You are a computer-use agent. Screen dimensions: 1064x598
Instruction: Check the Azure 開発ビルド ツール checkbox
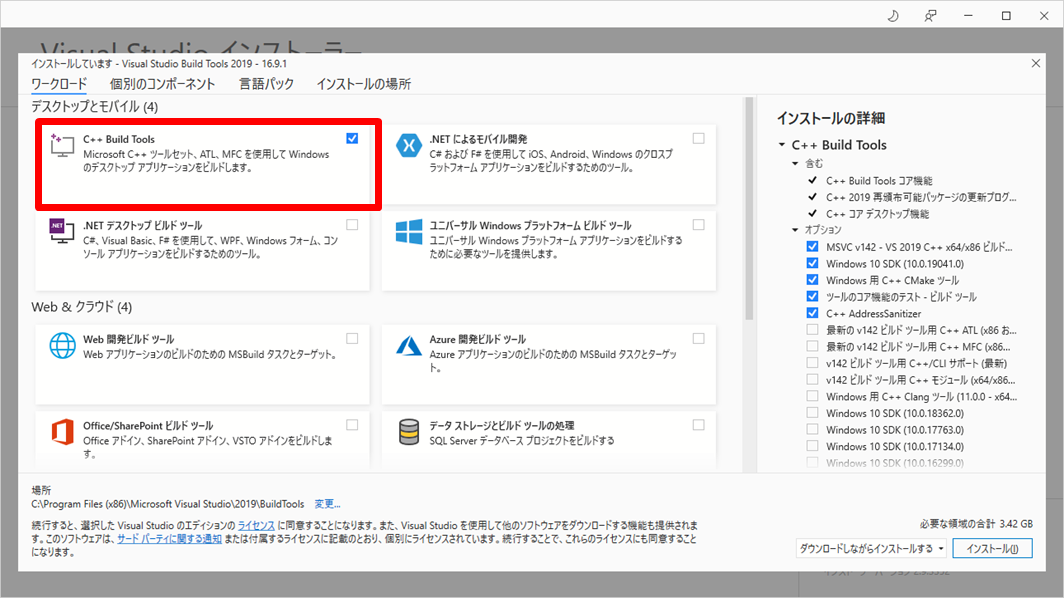698,339
